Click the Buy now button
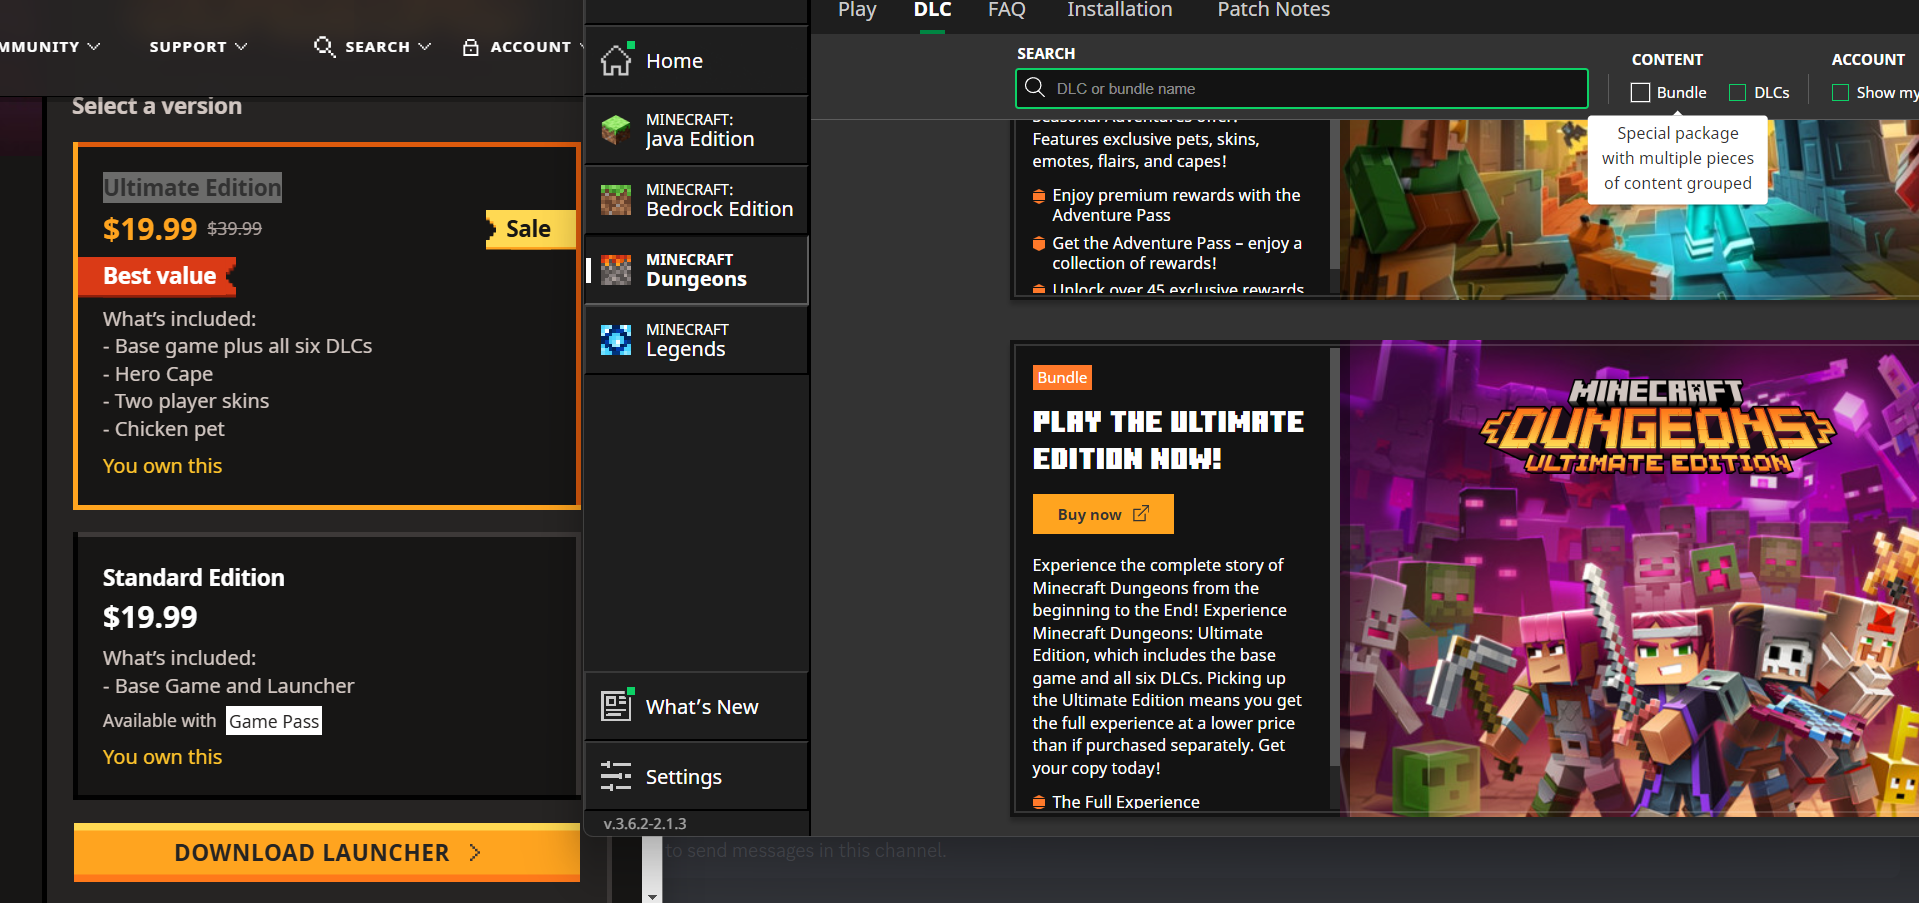1919x903 pixels. [1103, 514]
